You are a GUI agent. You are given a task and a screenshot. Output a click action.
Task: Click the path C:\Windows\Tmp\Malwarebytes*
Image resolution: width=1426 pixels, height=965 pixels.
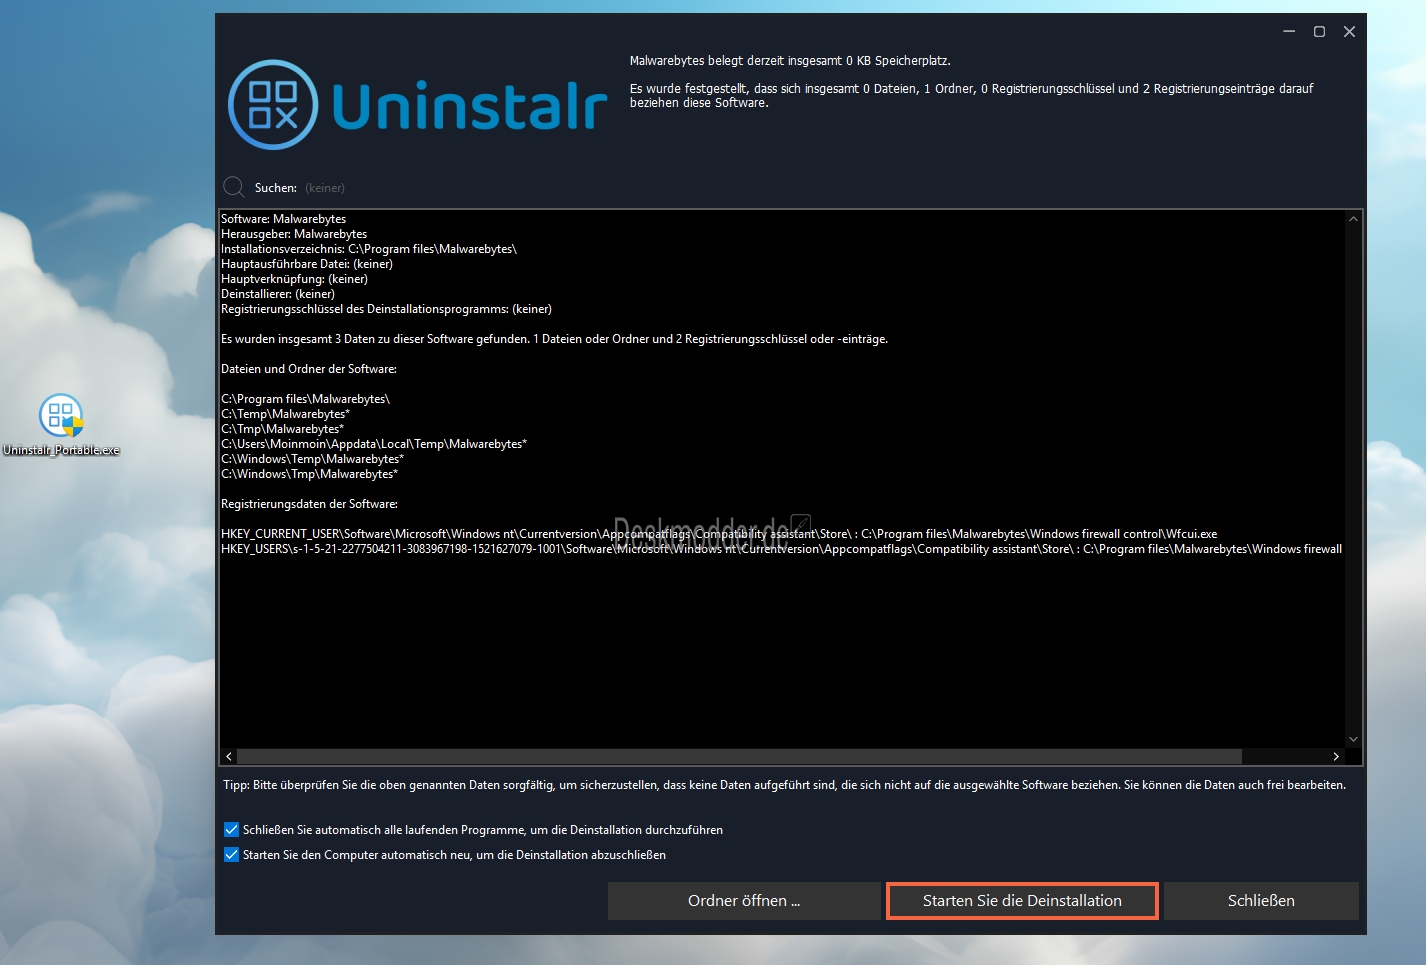310,474
